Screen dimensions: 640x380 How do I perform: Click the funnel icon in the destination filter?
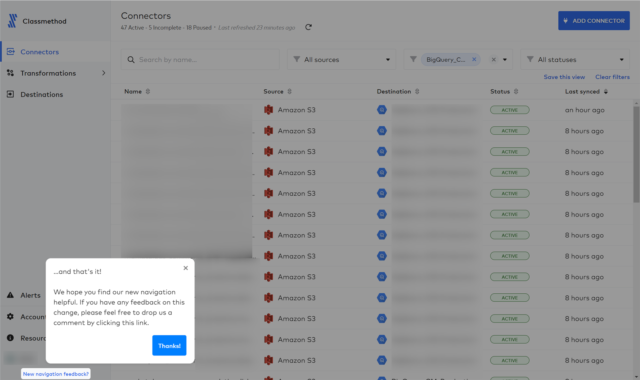pyautogui.click(x=413, y=59)
